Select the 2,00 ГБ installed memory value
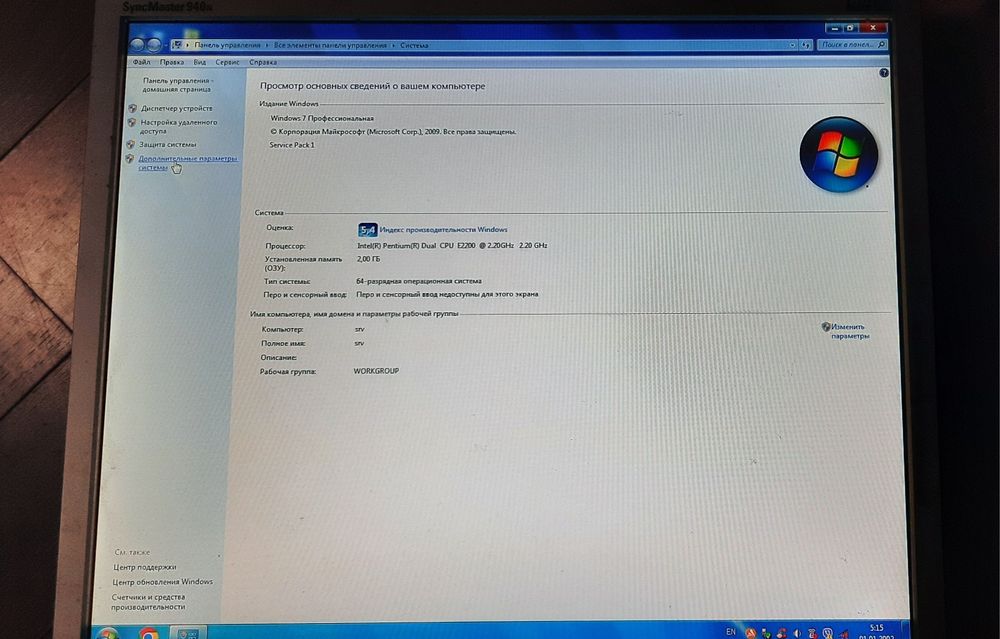The width and height of the screenshot is (1000, 639). point(368,259)
